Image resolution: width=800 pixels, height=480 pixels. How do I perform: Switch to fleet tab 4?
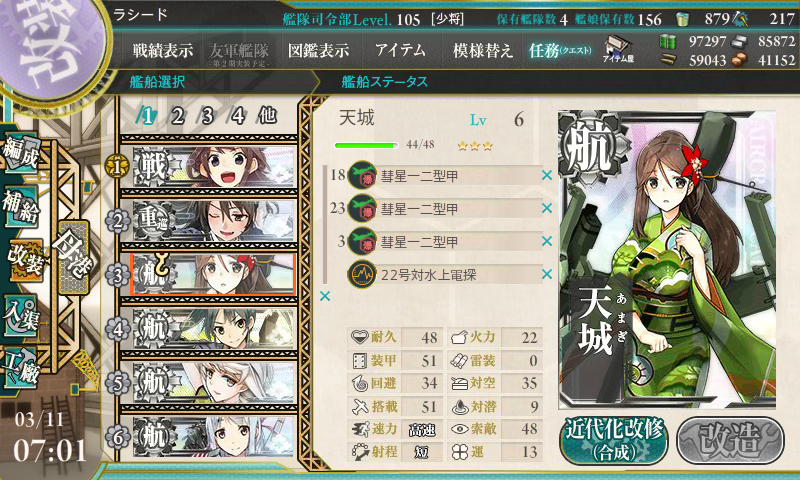237,116
